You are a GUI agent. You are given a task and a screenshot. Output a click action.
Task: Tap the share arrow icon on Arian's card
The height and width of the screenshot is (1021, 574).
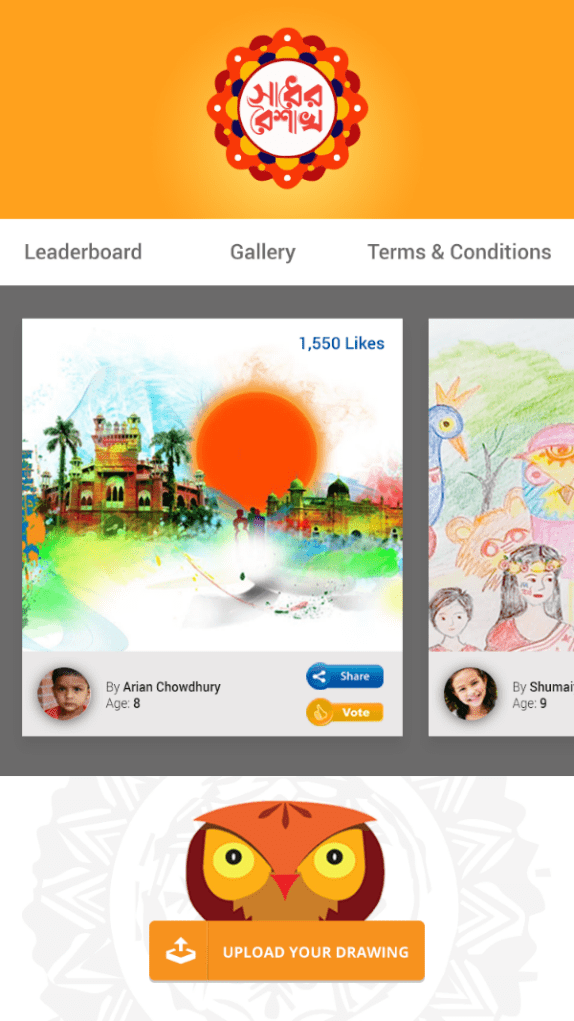(x=319, y=676)
